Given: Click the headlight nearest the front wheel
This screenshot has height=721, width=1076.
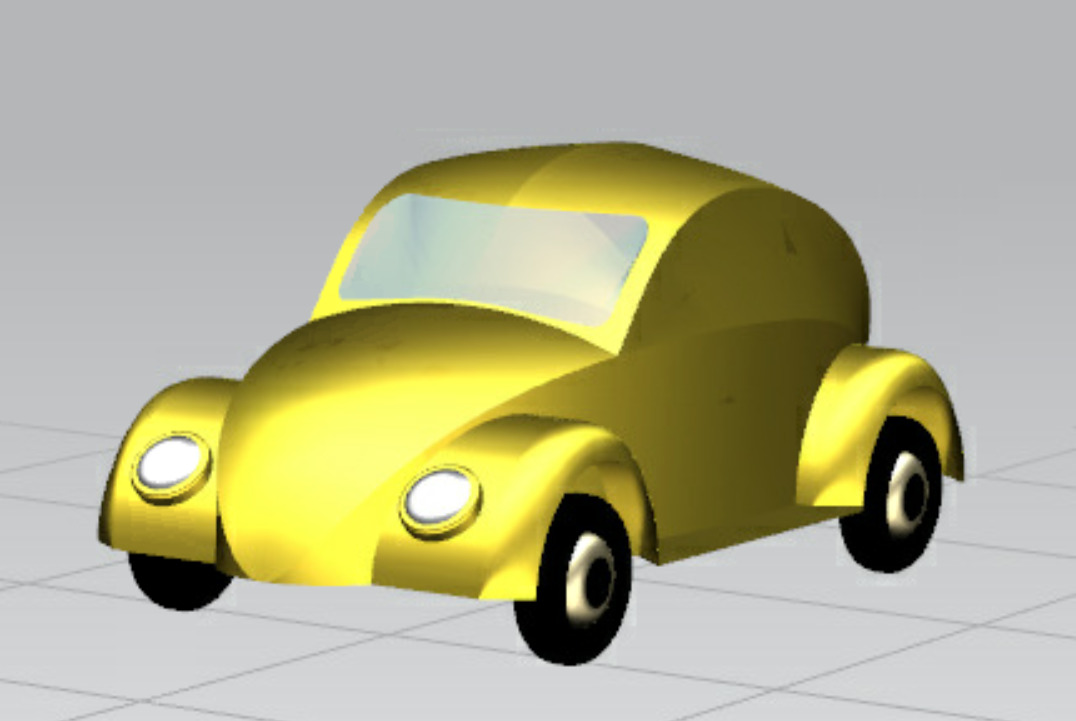Looking at the screenshot, I should (440, 497).
